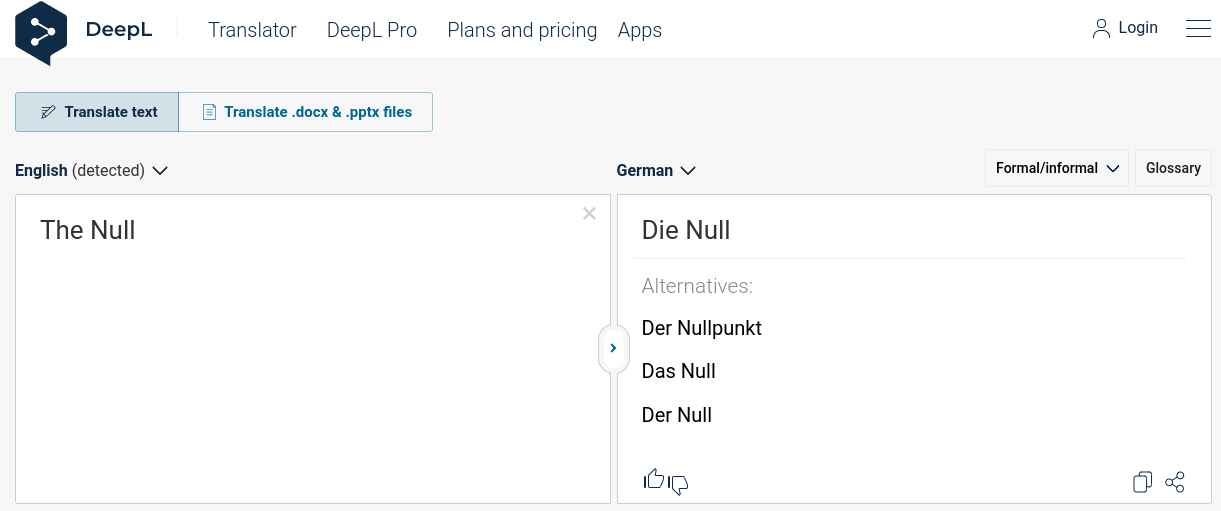Choose alternative translation Der Nullpunkt
This screenshot has height=511, width=1221.
coord(702,328)
